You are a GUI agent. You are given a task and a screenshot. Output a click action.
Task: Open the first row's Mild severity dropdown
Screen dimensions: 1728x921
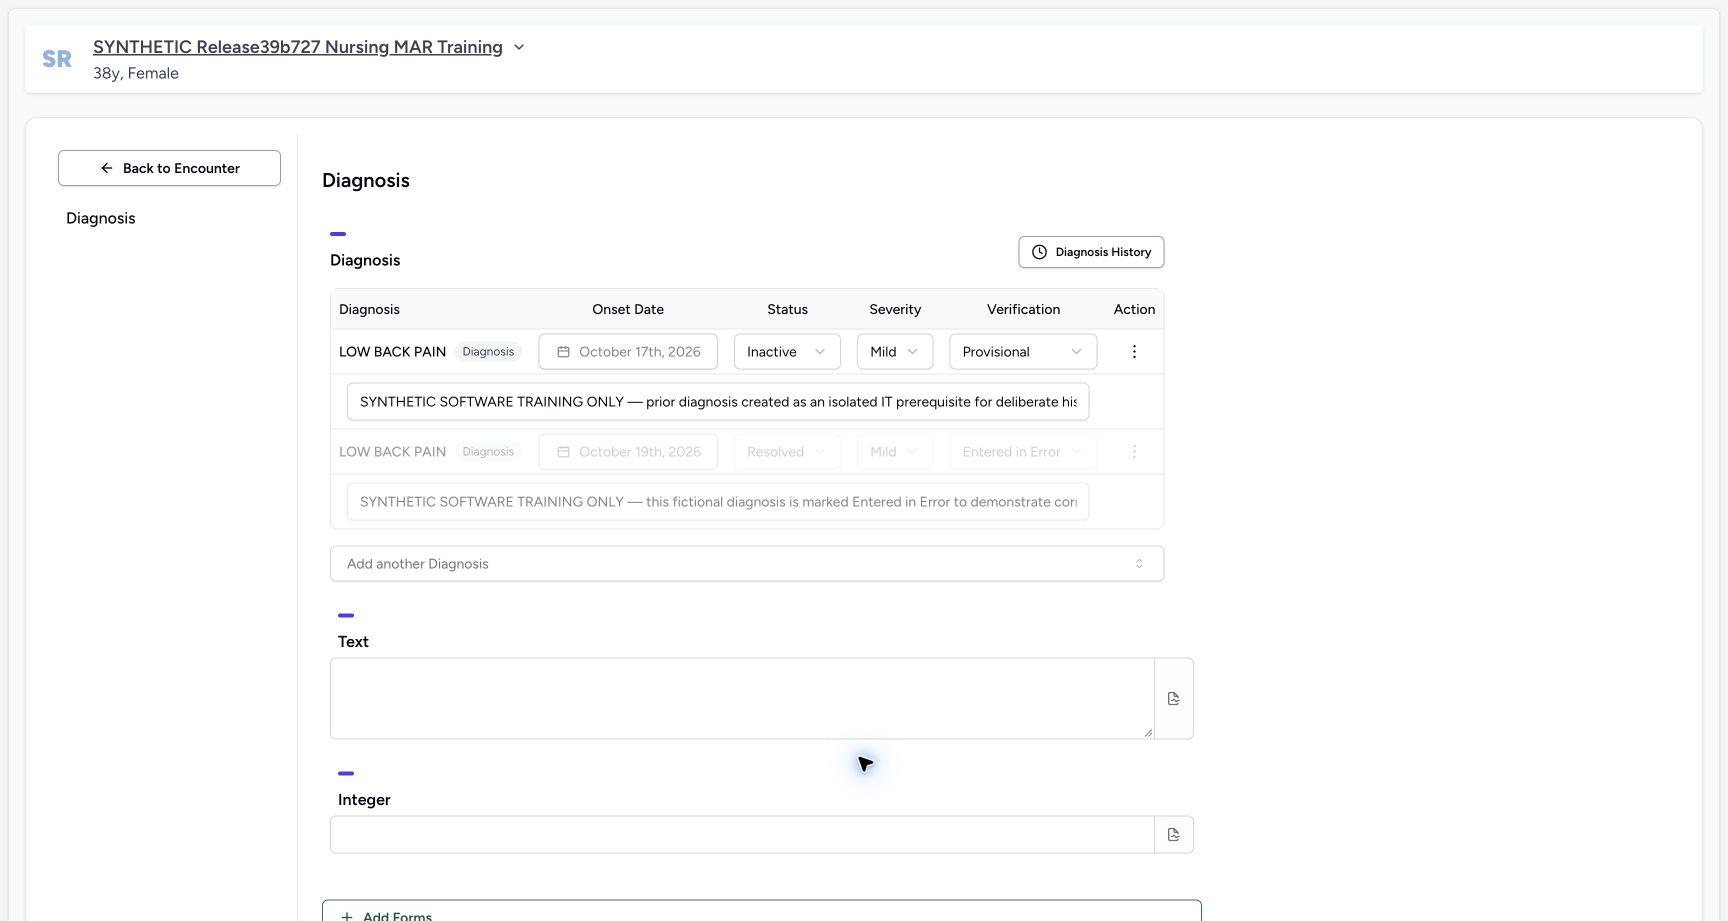pyautogui.click(x=895, y=352)
